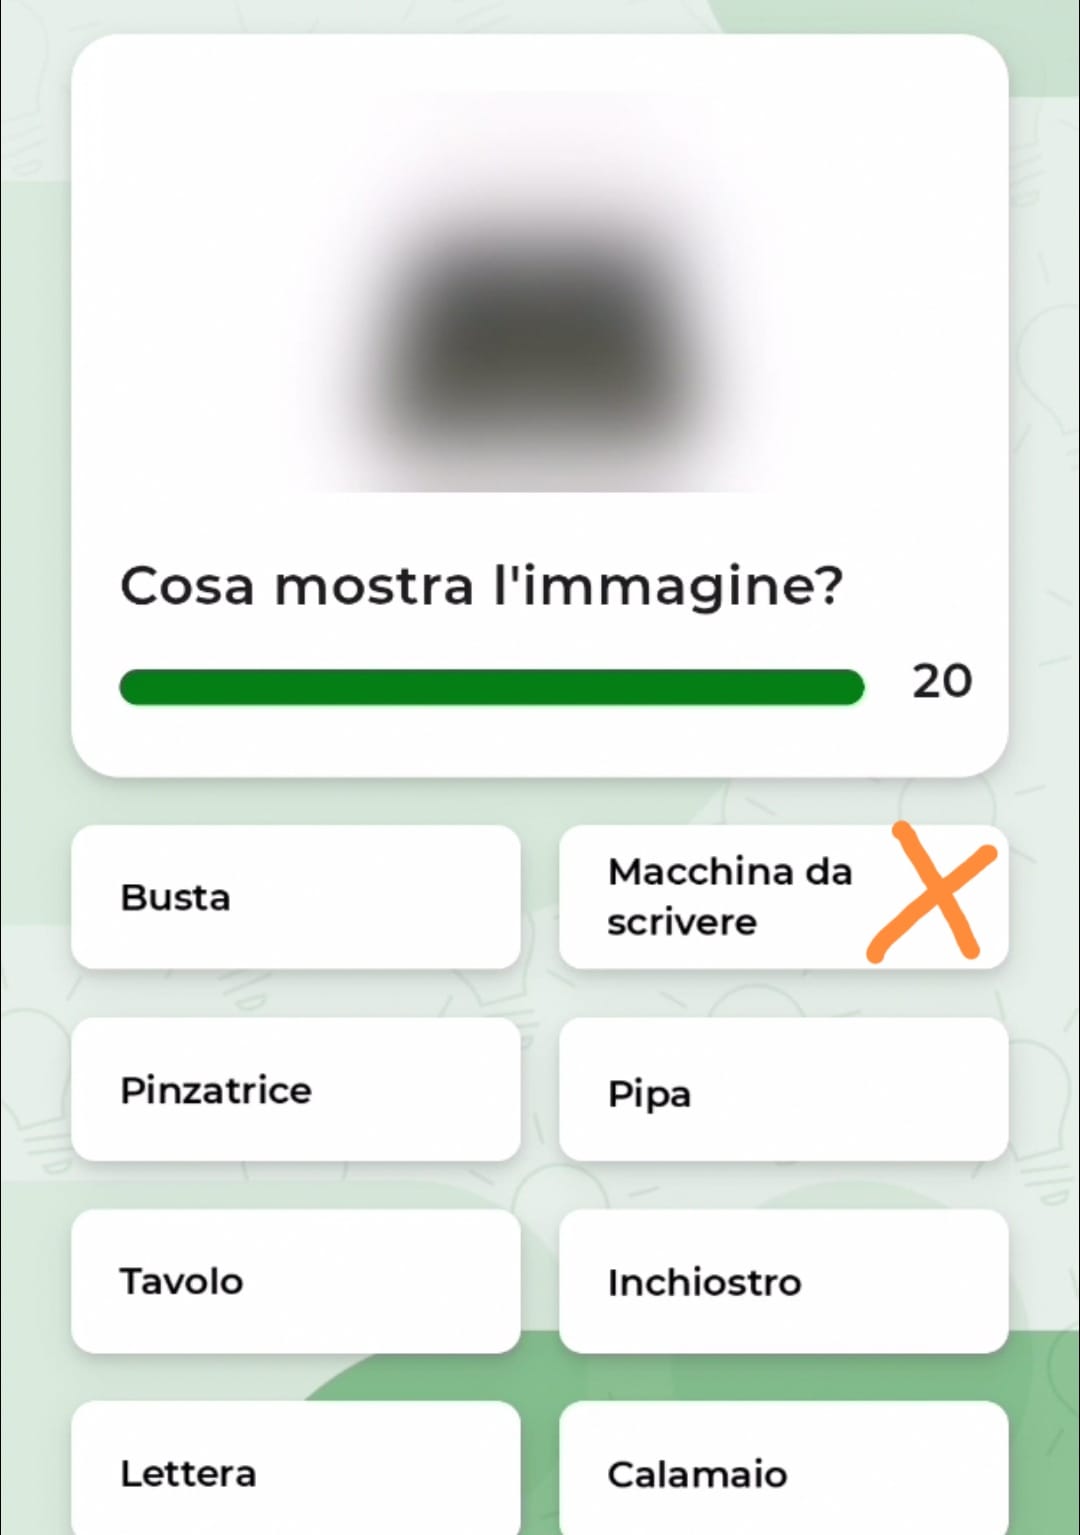This screenshot has width=1080, height=1535.
Task: Tap the "Lettera" answer tile
Action: [x=296, y=1468]
